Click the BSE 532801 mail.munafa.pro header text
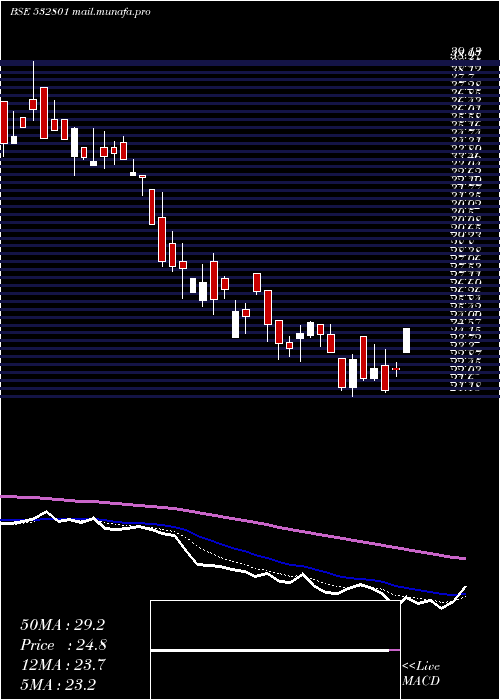The width and height of the screenshot is (500, 700). tap(80, 12)
